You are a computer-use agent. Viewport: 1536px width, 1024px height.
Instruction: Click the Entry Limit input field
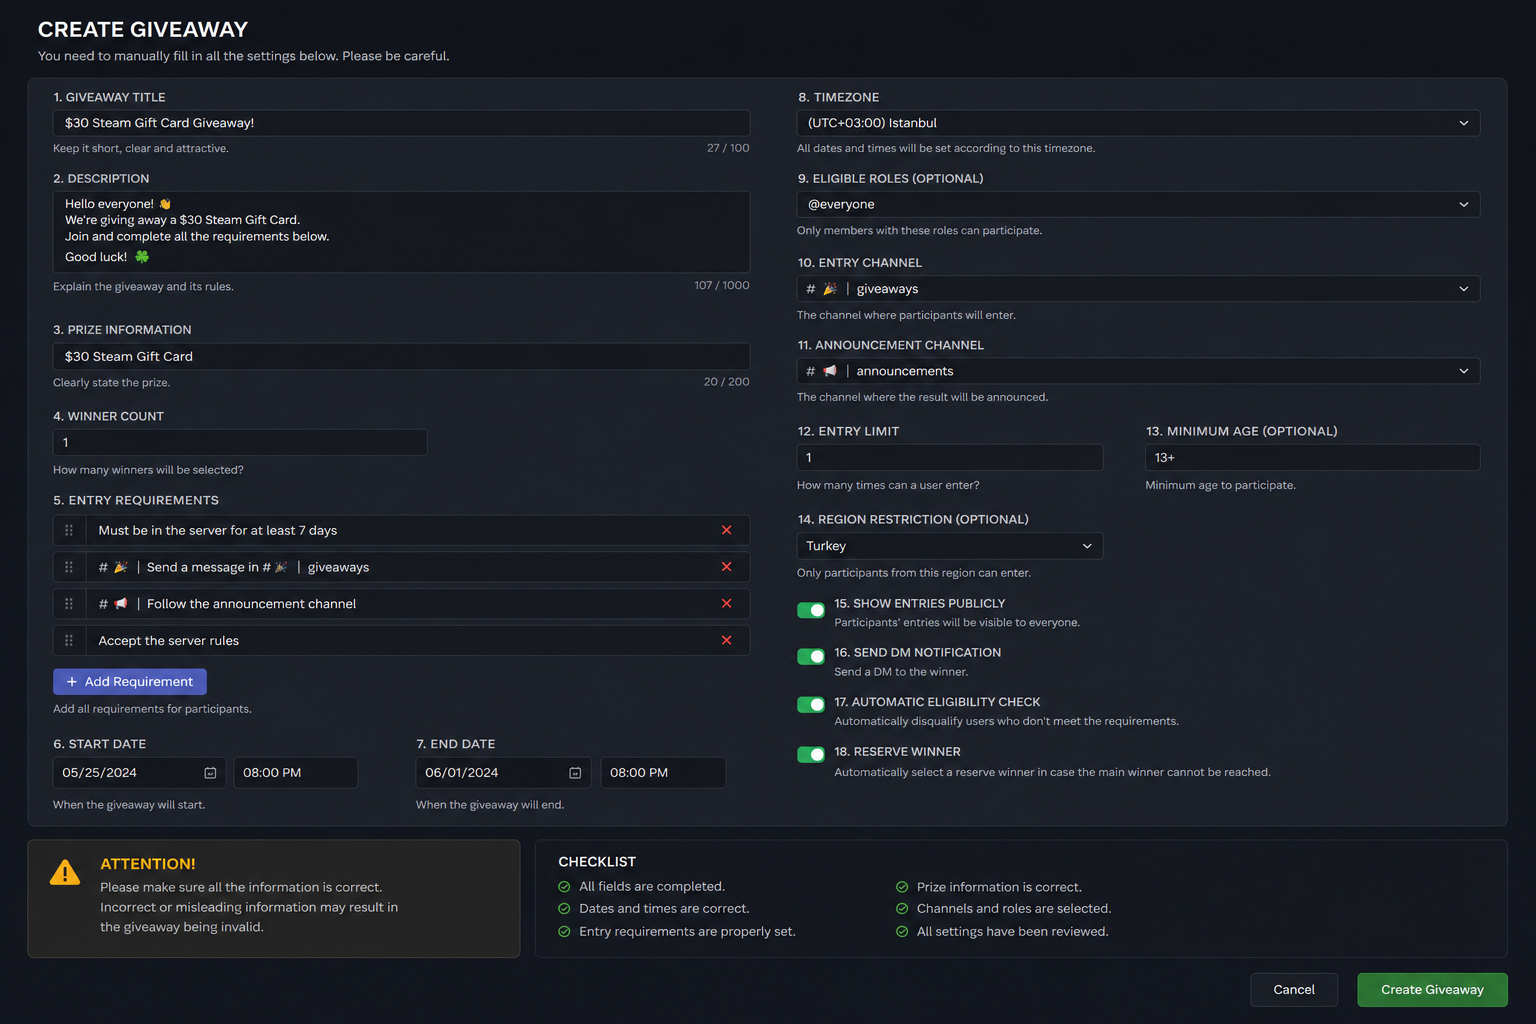click(x=950, y=458)
